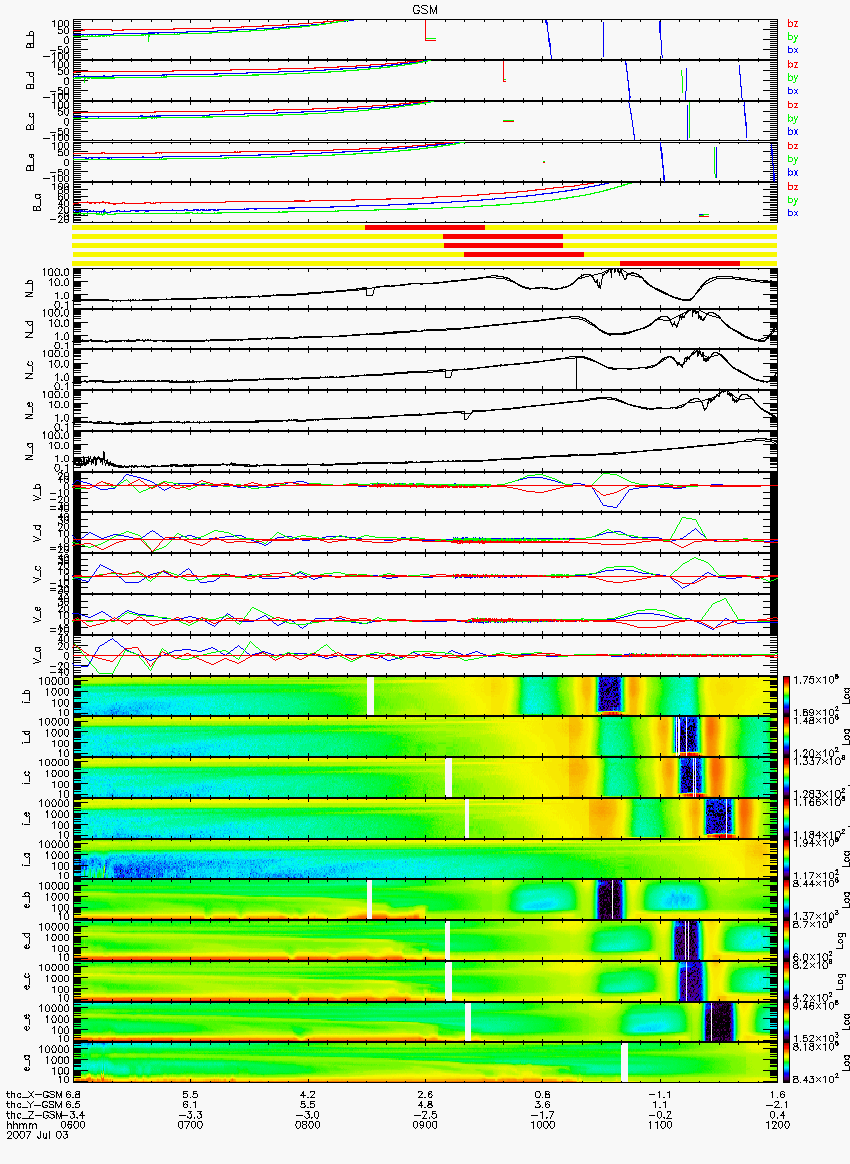Click the e_d spectrogram axis label
The width and height of the screenshot is (850, 1164).
point(26,941)
